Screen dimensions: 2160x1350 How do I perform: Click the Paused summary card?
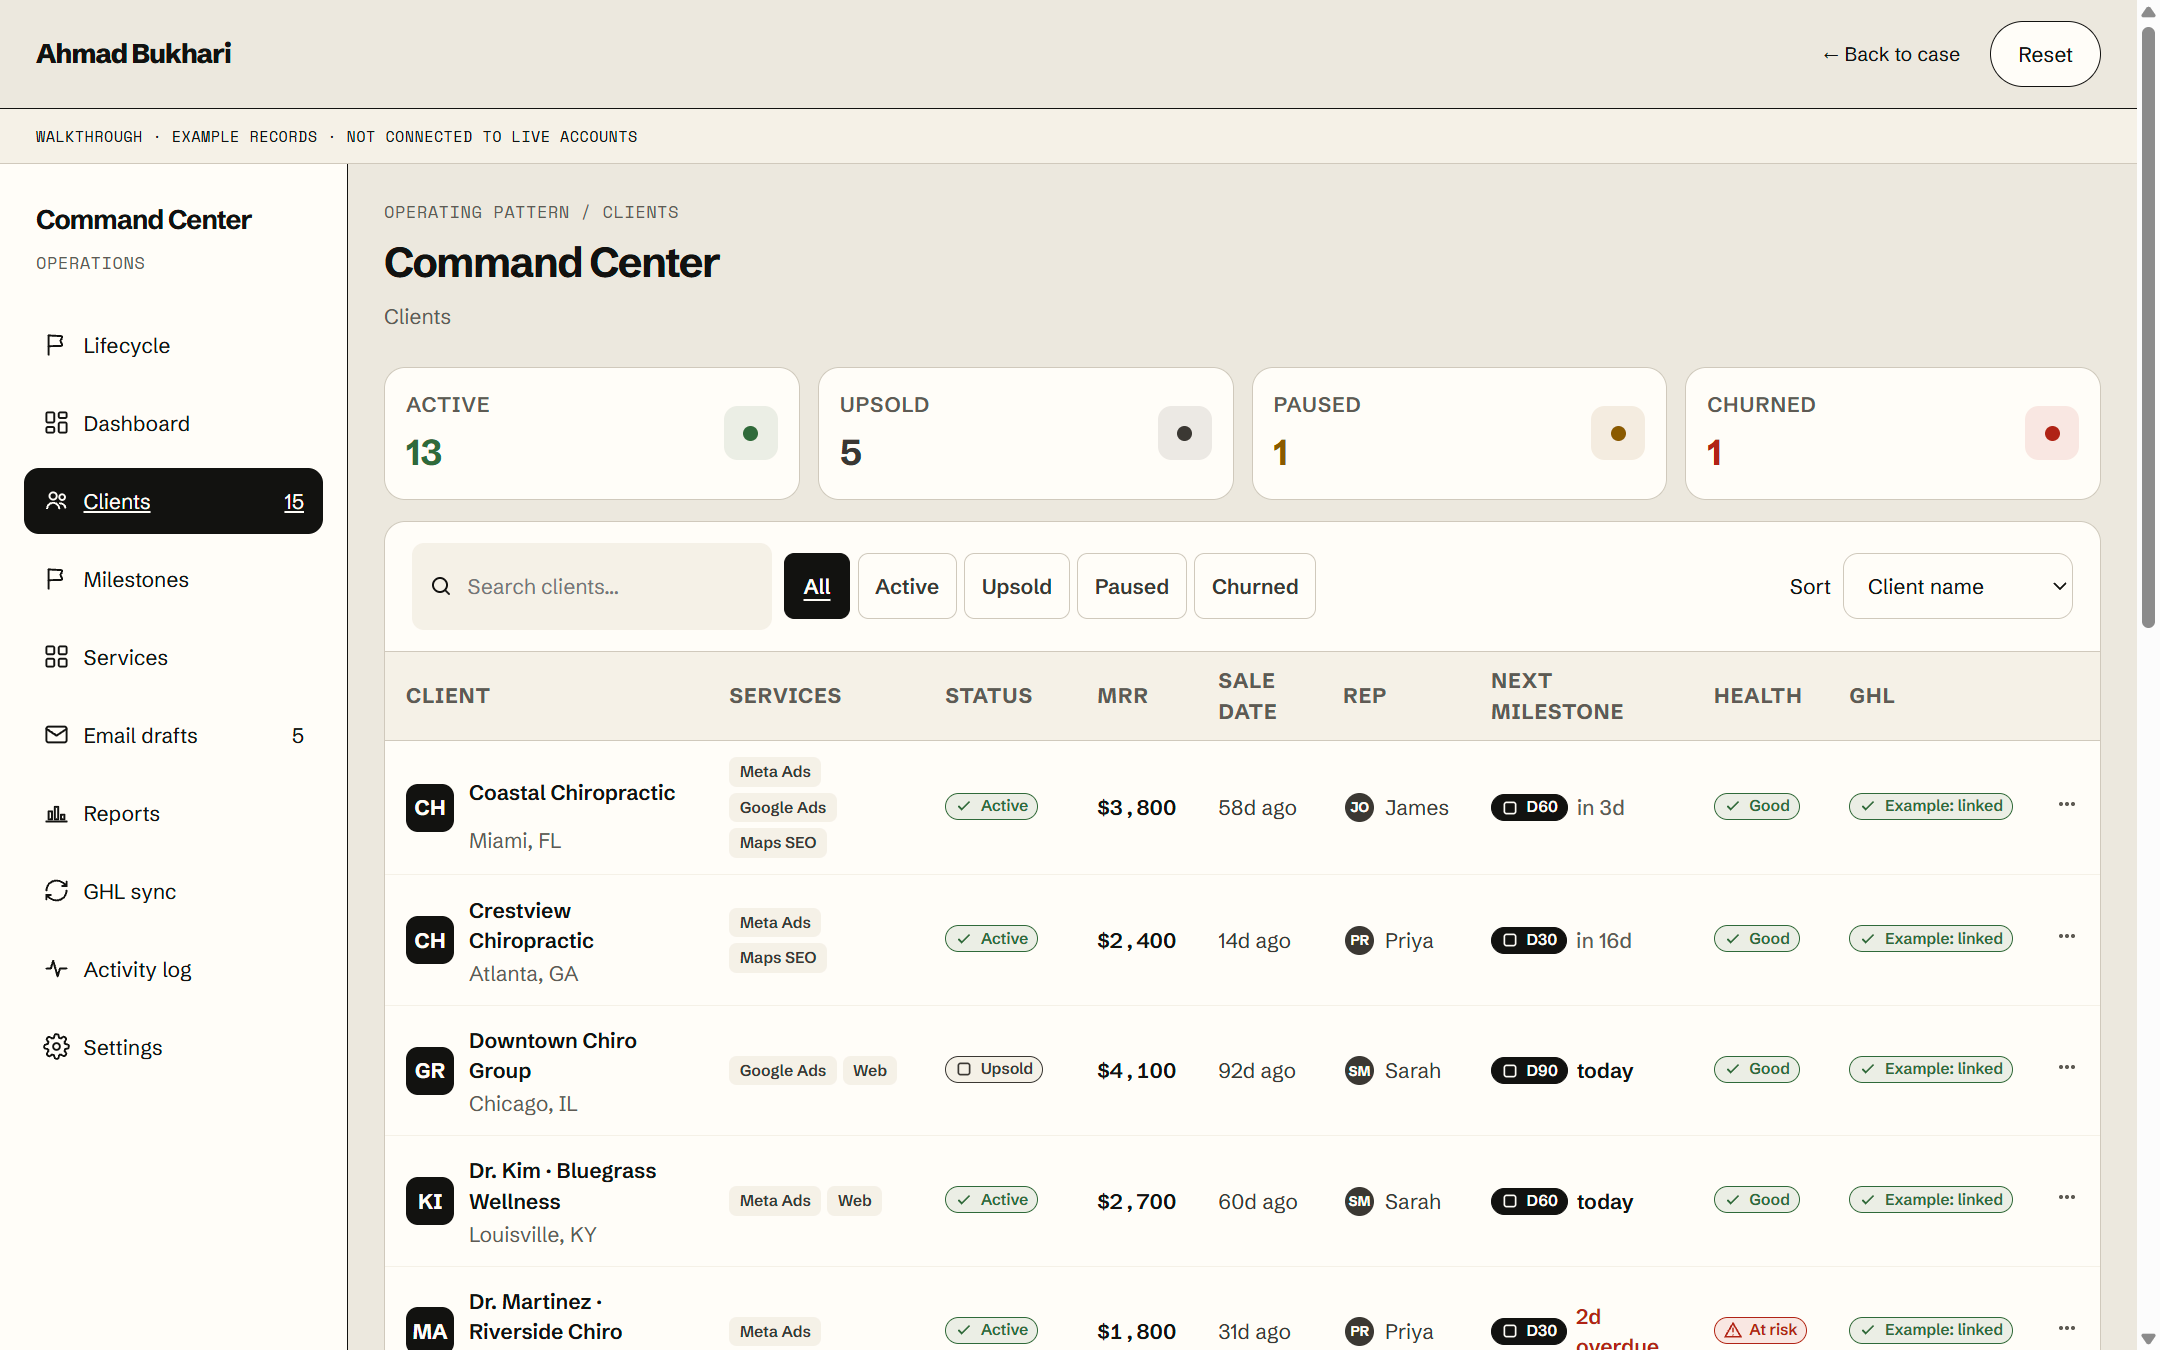(x=1459, y=433)
